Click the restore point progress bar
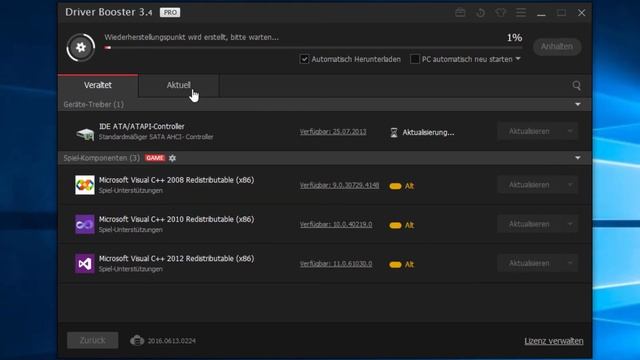Image resolution: width=640 pixels, height=360 pixels. point(313,48)
